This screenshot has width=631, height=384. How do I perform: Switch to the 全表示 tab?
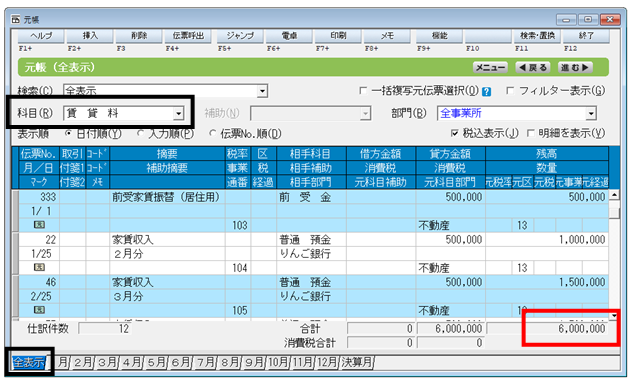28,363
